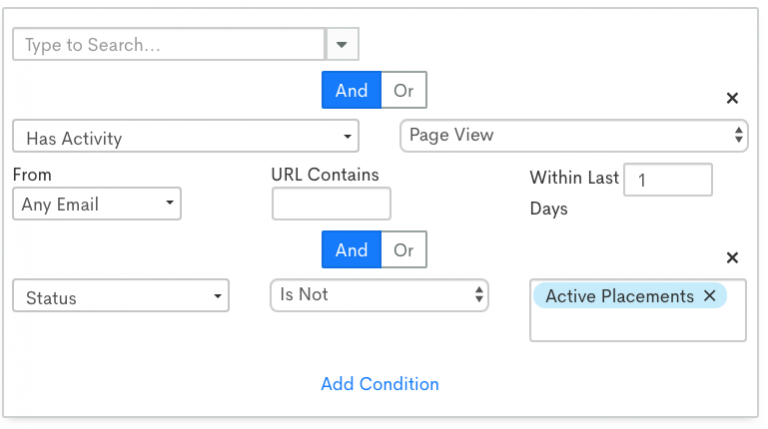Open the Any Email dropdown
Image resolution: width=768 pixels, height=429 pixels.
pos(97,204)
